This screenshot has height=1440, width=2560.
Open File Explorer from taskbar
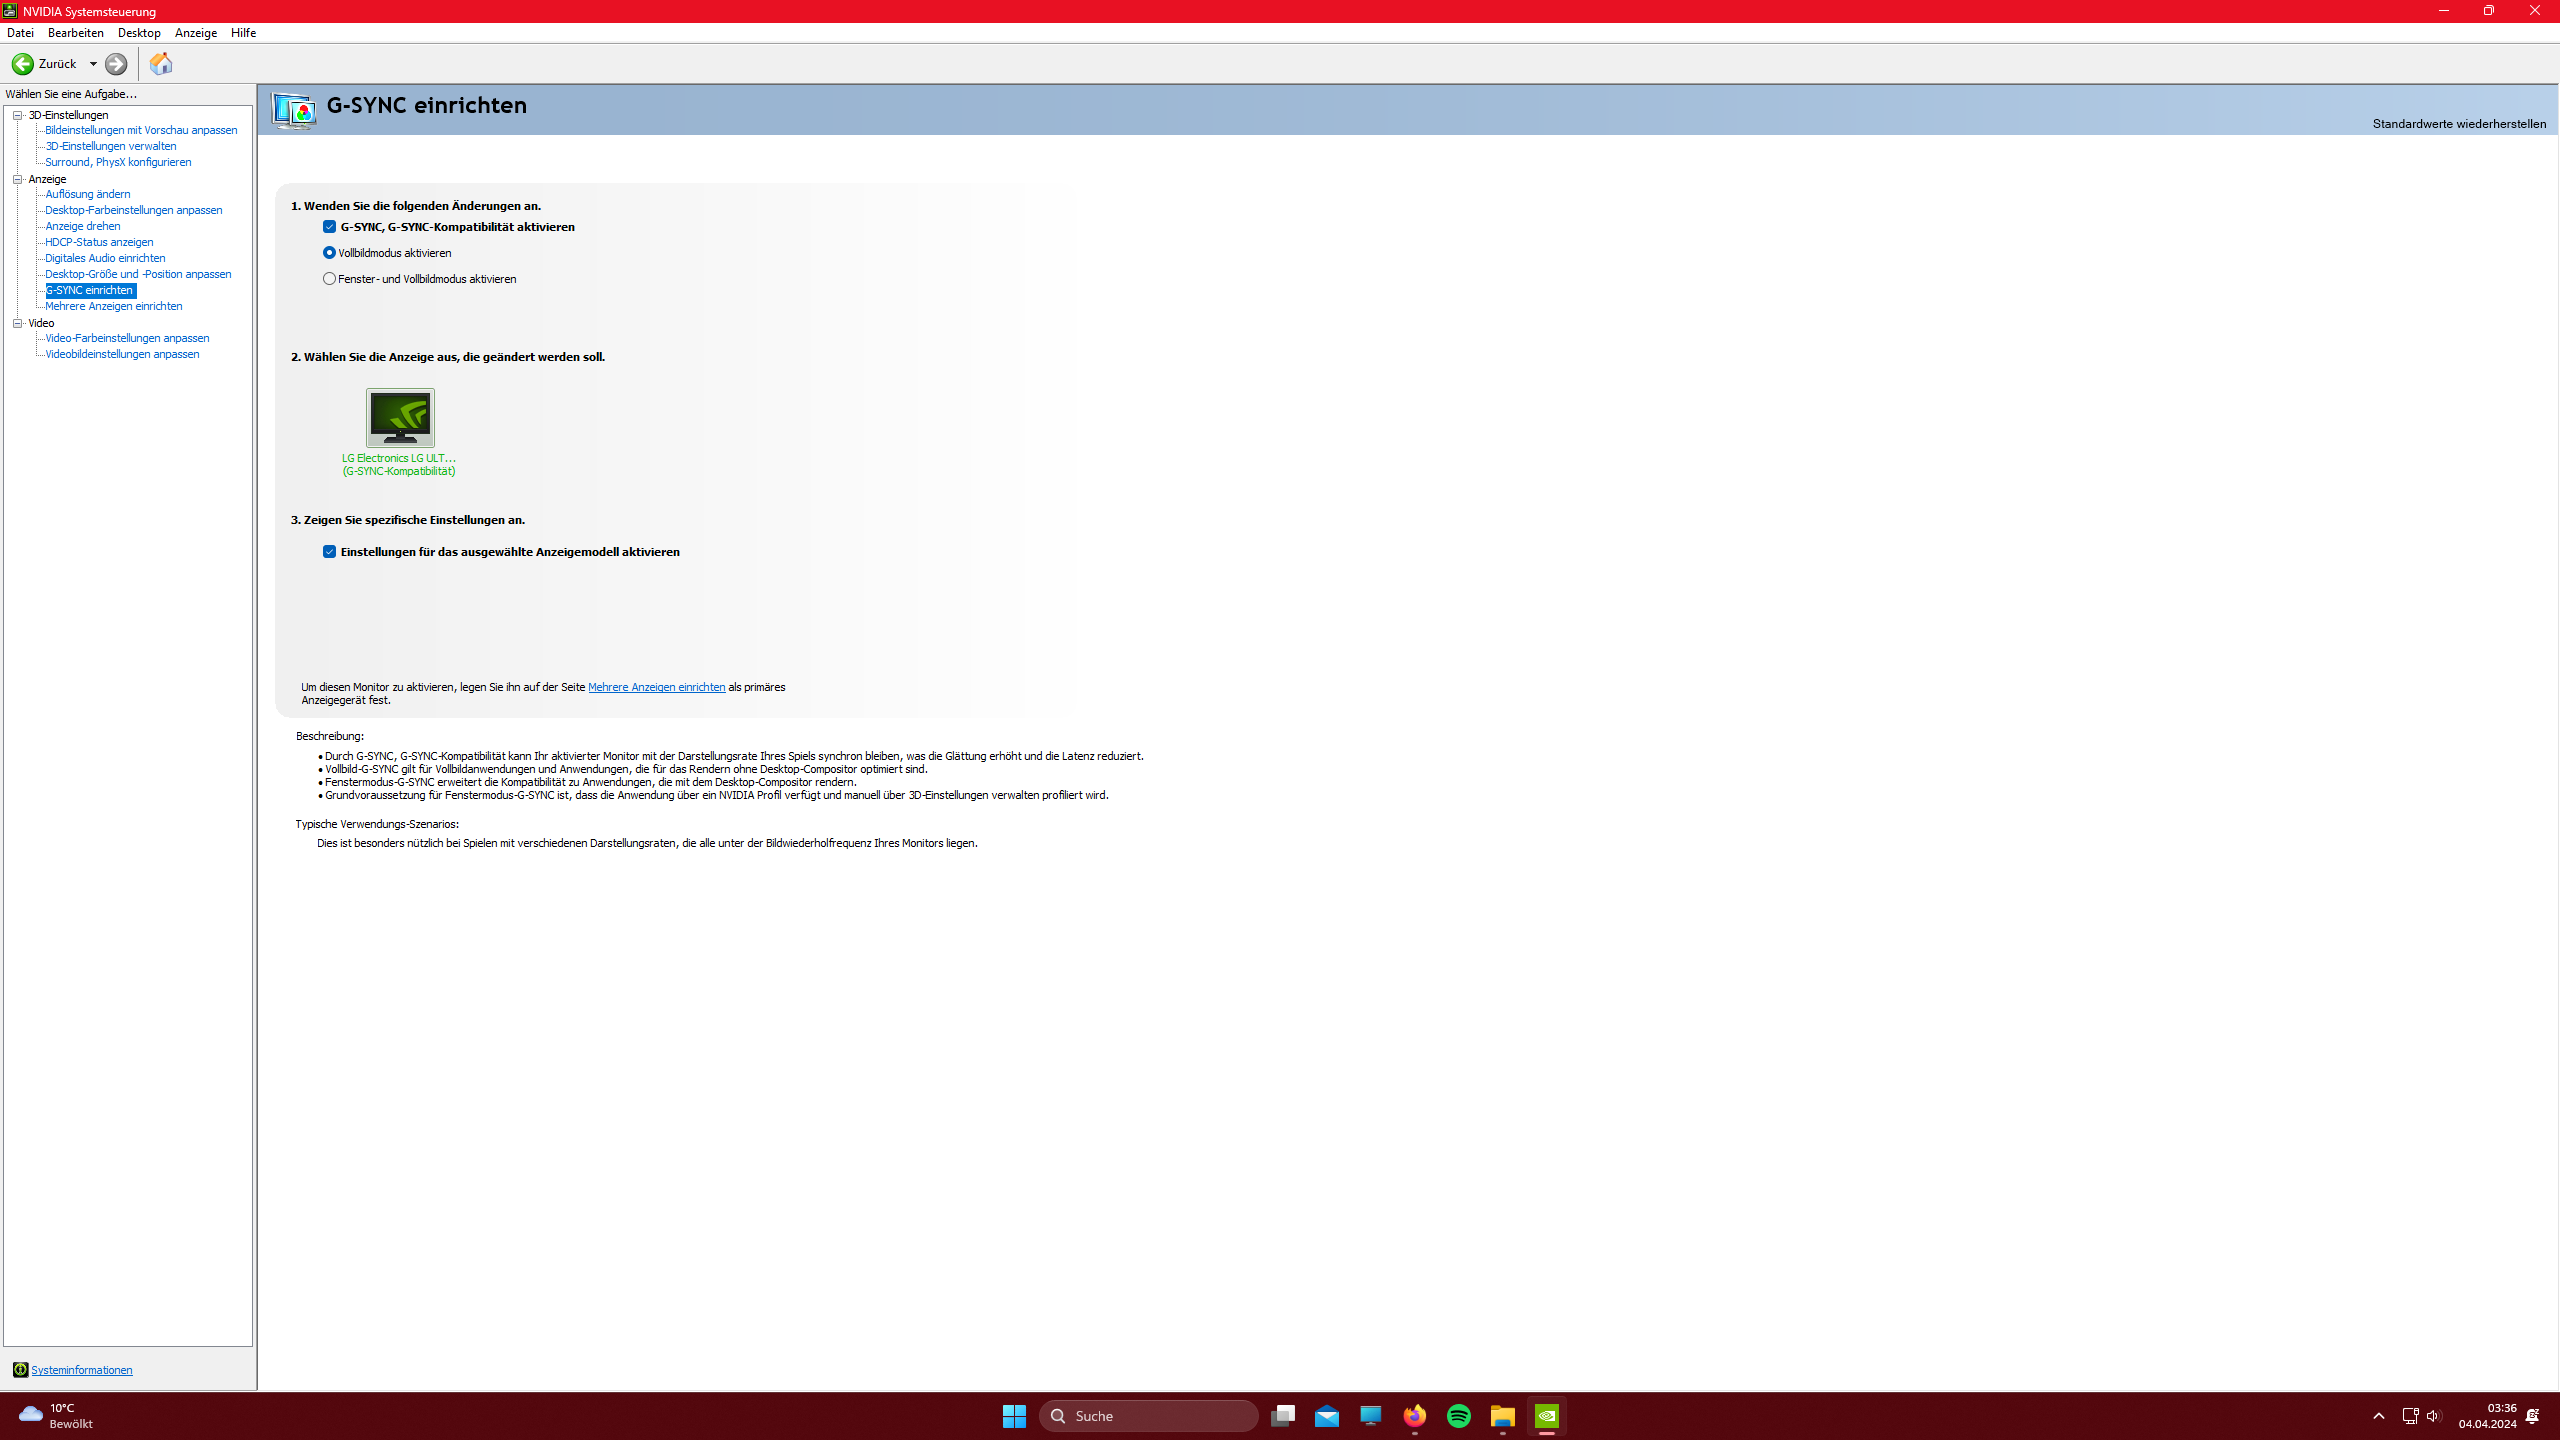coord(1502,1416)
